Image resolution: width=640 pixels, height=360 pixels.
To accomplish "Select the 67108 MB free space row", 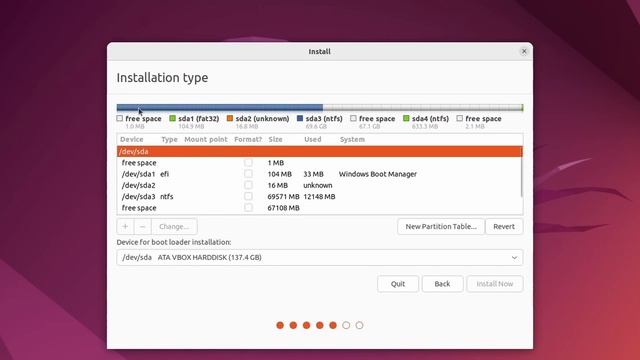I will point(320,208).
